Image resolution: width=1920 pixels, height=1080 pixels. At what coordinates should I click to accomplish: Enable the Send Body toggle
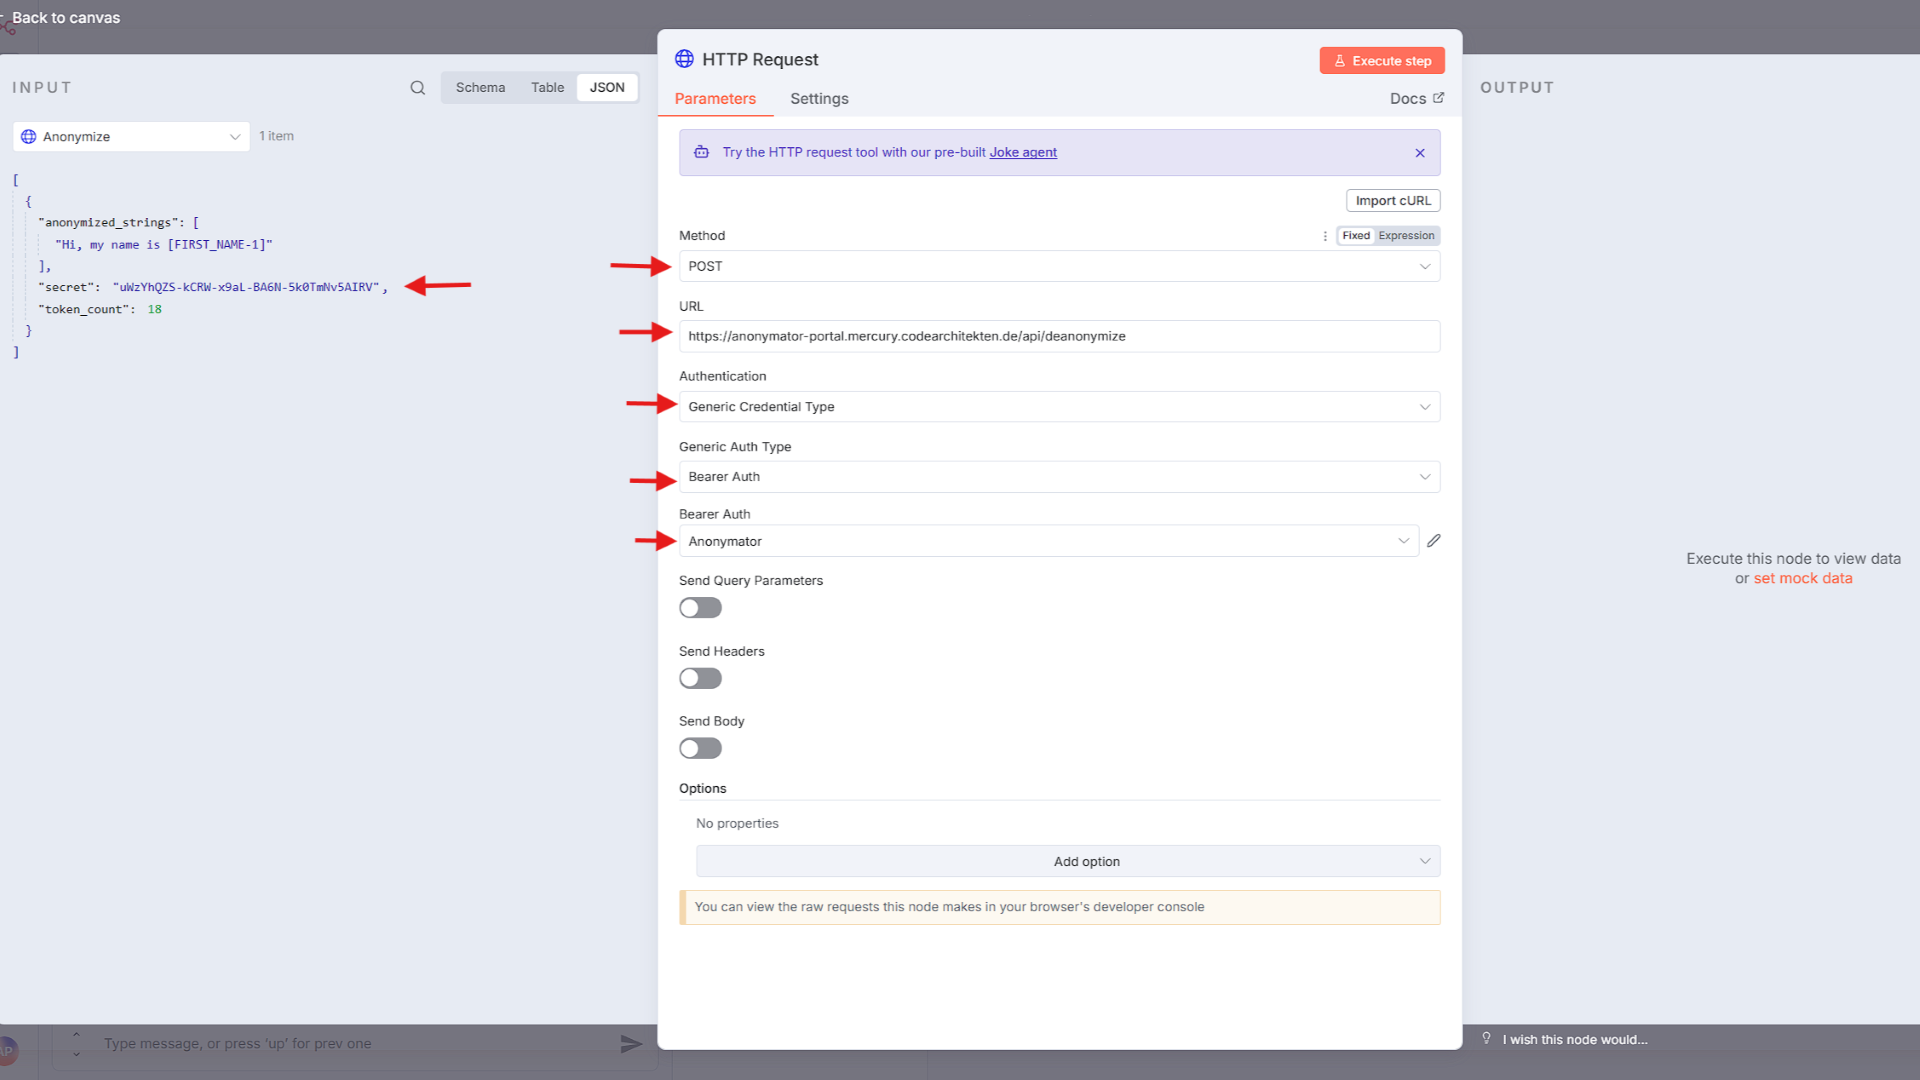(x=700, y=748)
